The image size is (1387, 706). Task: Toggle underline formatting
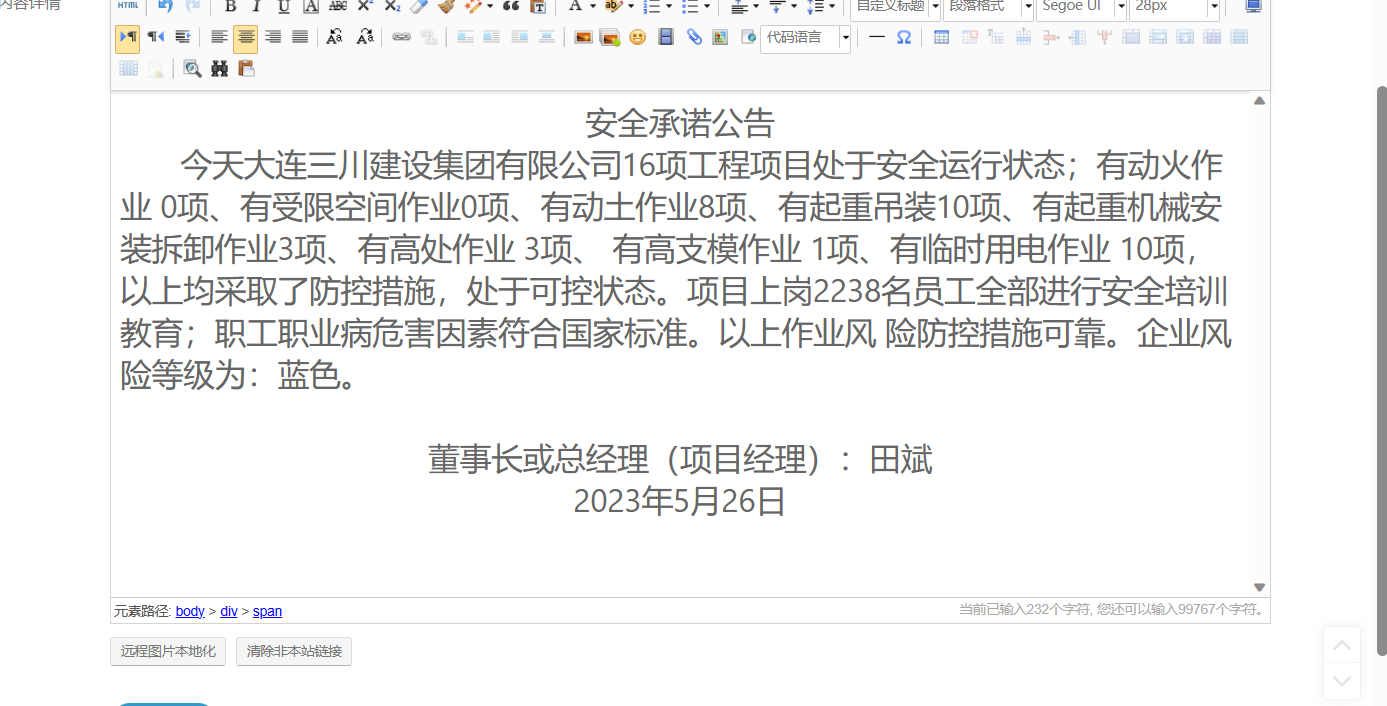pyautogui.click(x=284, y=6)
